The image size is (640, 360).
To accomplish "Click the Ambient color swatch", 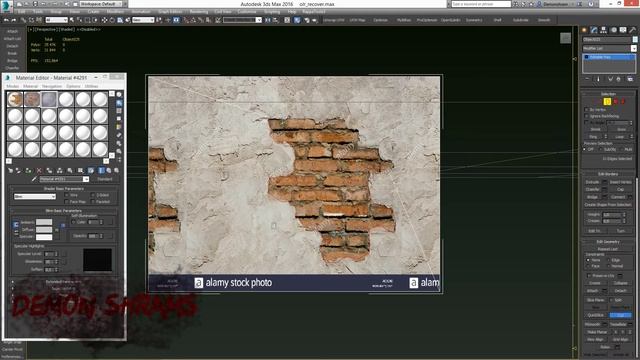I will 44,222.
